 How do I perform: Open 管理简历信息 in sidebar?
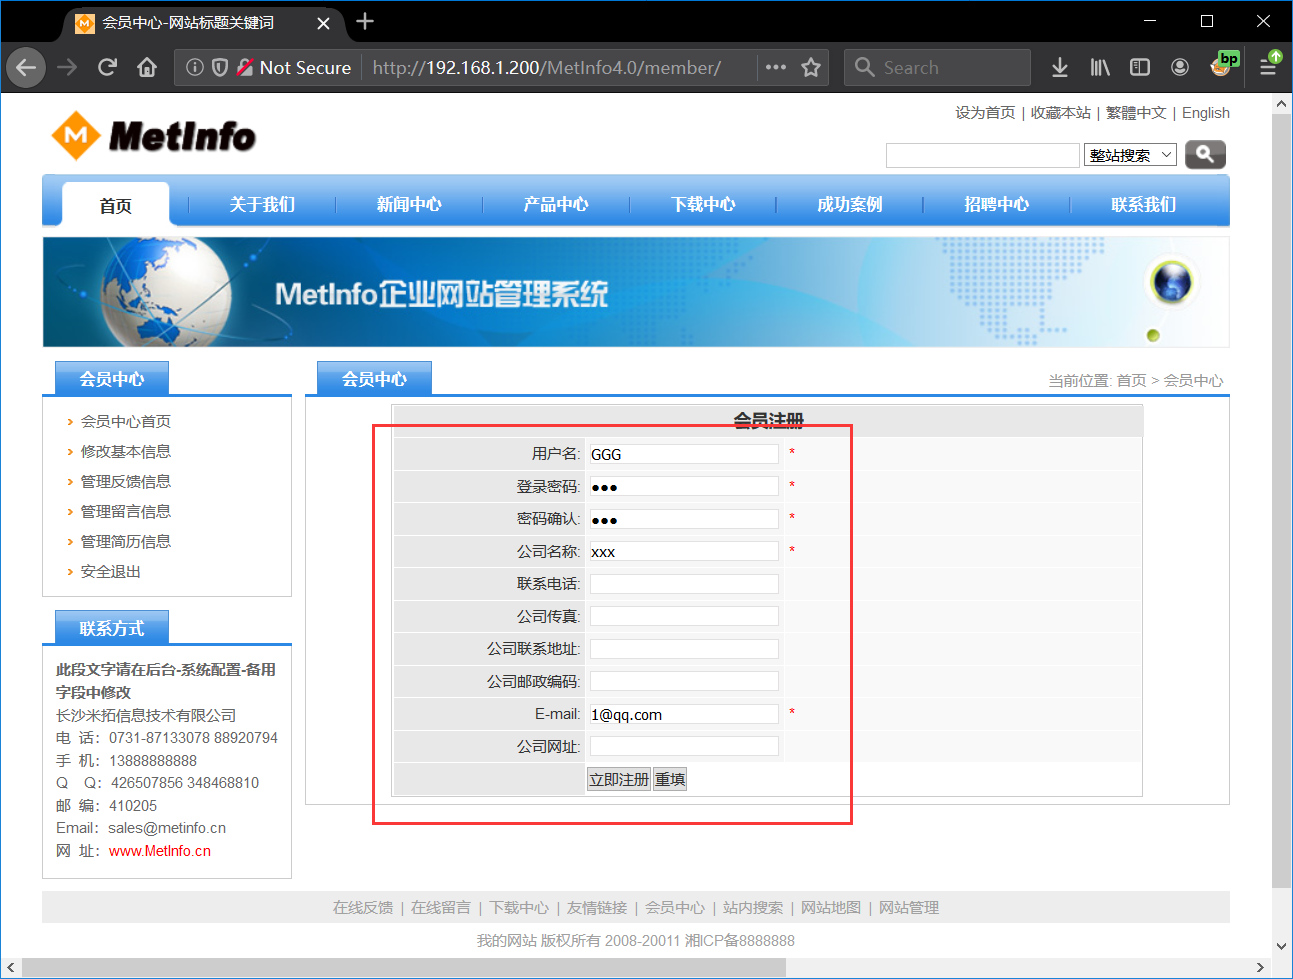coord(126,542)
